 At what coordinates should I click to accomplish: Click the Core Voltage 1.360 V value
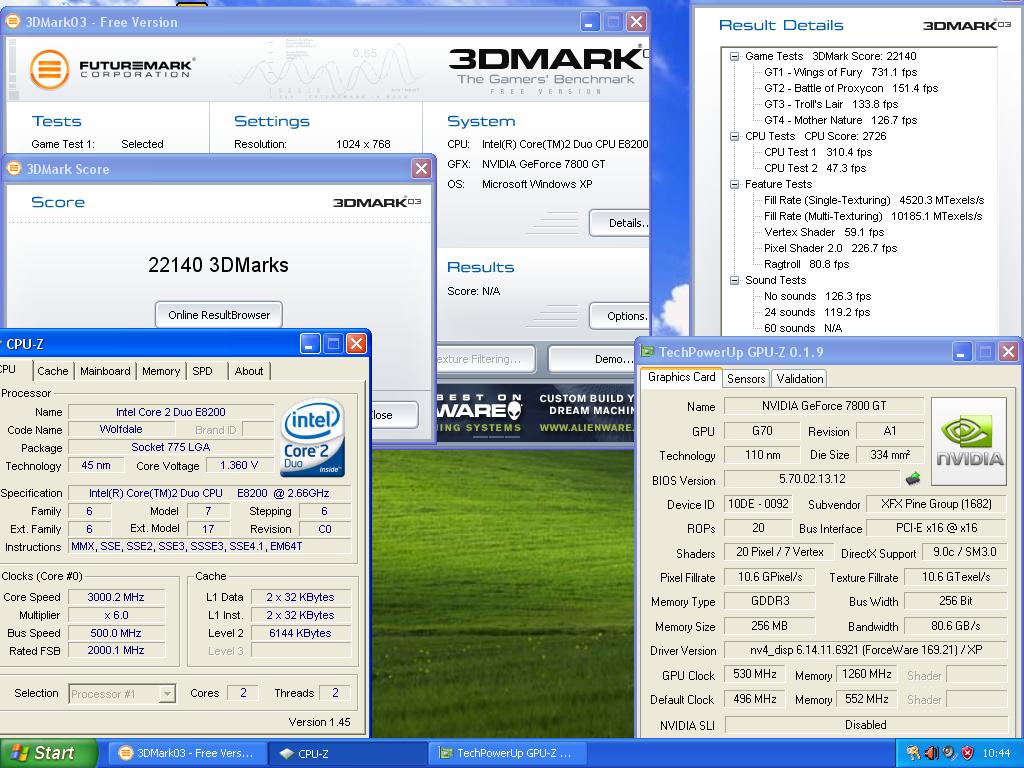coord(238,466)
